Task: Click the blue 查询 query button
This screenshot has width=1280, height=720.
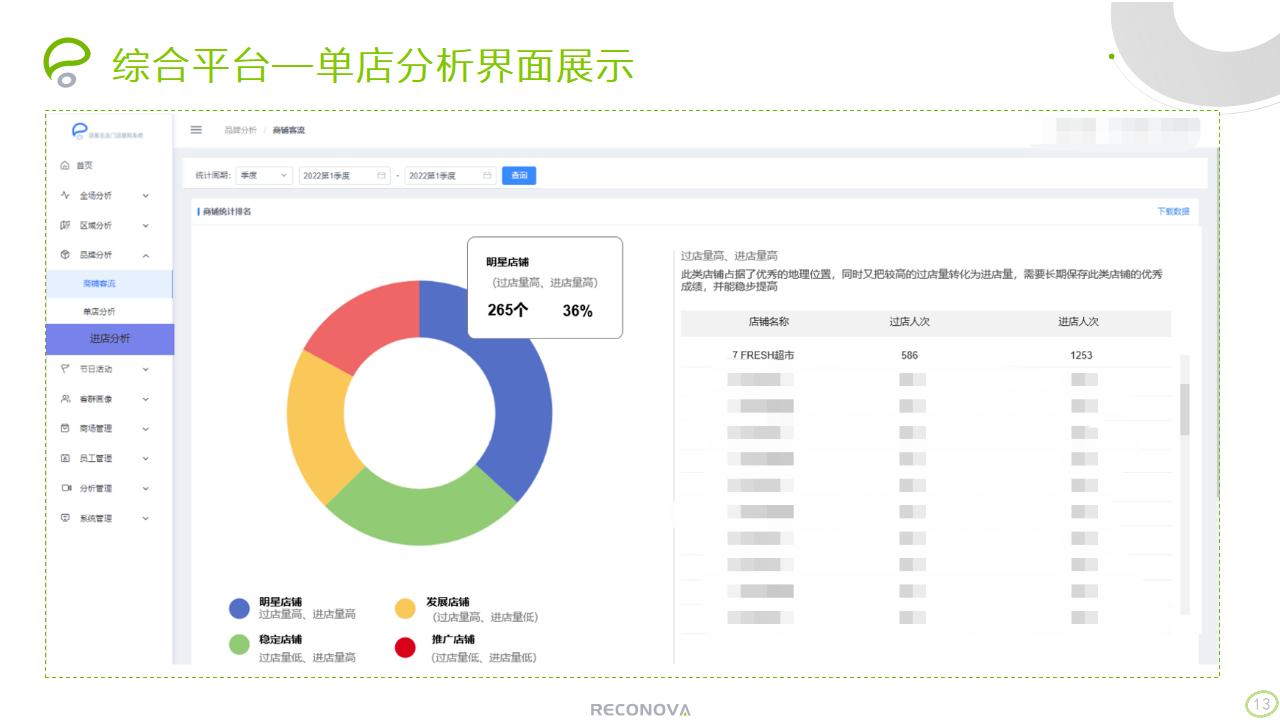Action: (x=519, y=176)
